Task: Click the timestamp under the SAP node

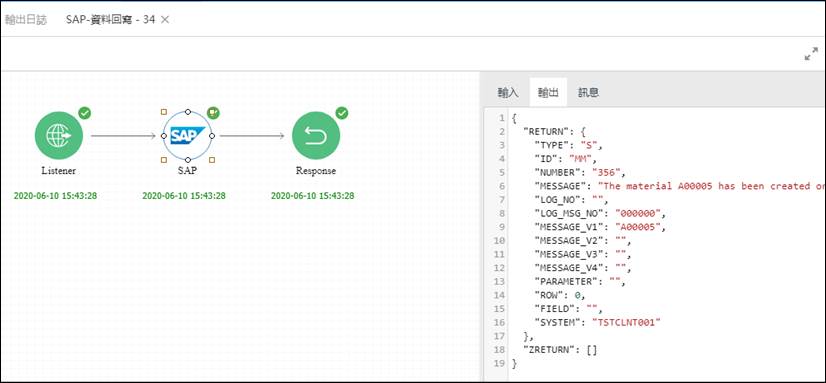Action: tap(184, 196)
